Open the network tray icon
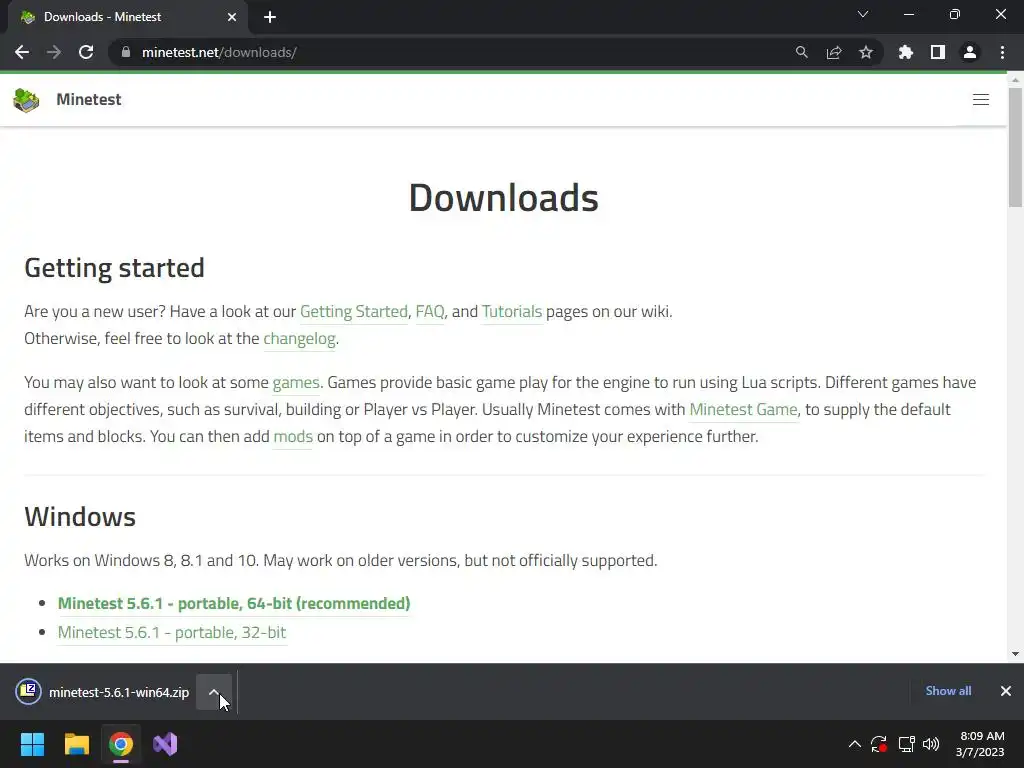The image size is (1024, 768). click(906, 744)
